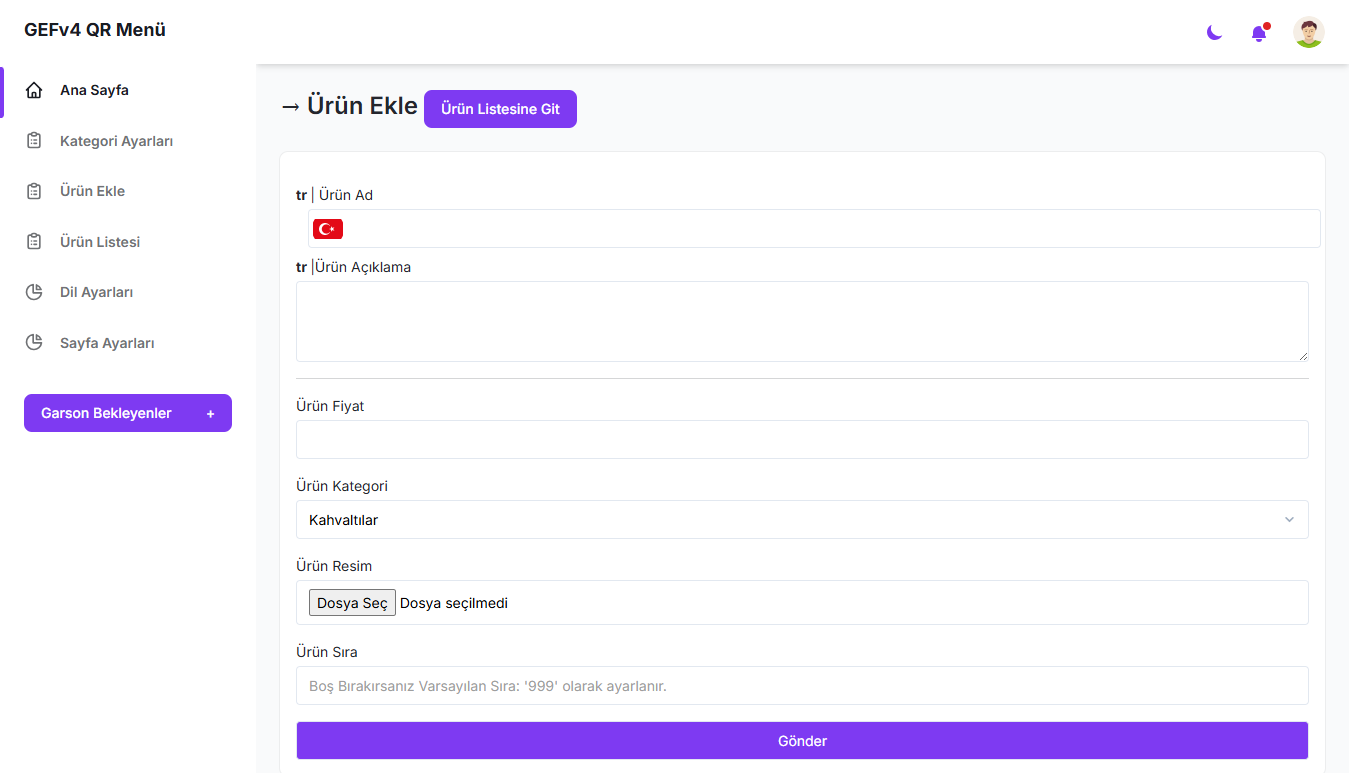Click the clipboard icon next to Kategori Ayarları

pyautogui.click(x=34, y=141)
